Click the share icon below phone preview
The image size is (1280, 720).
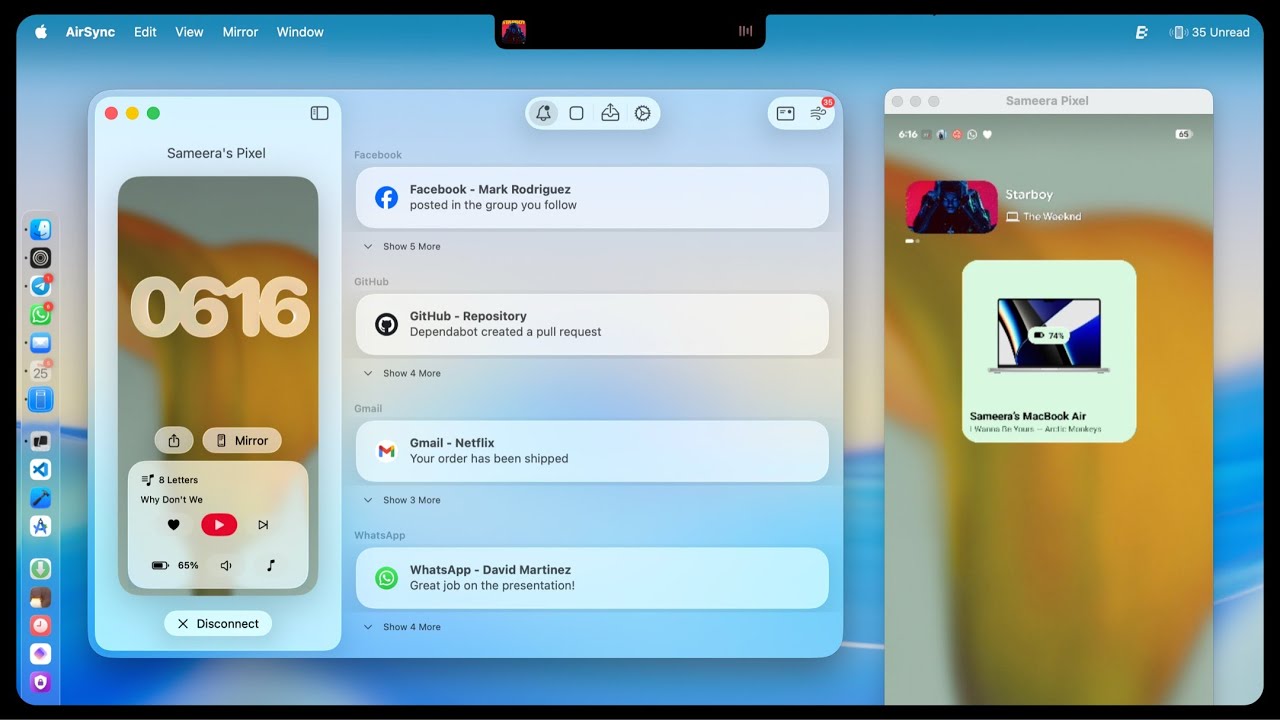click(x=174, y=440)
